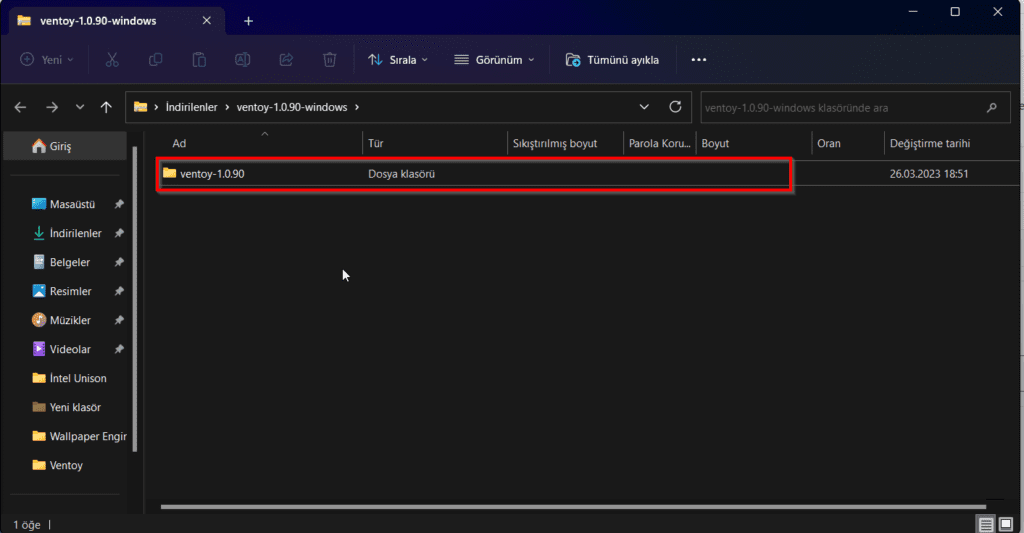Open the Görünüm view dropdown
The width and height of the screenshot is (1024, 533).
click(x=494, y=60)
